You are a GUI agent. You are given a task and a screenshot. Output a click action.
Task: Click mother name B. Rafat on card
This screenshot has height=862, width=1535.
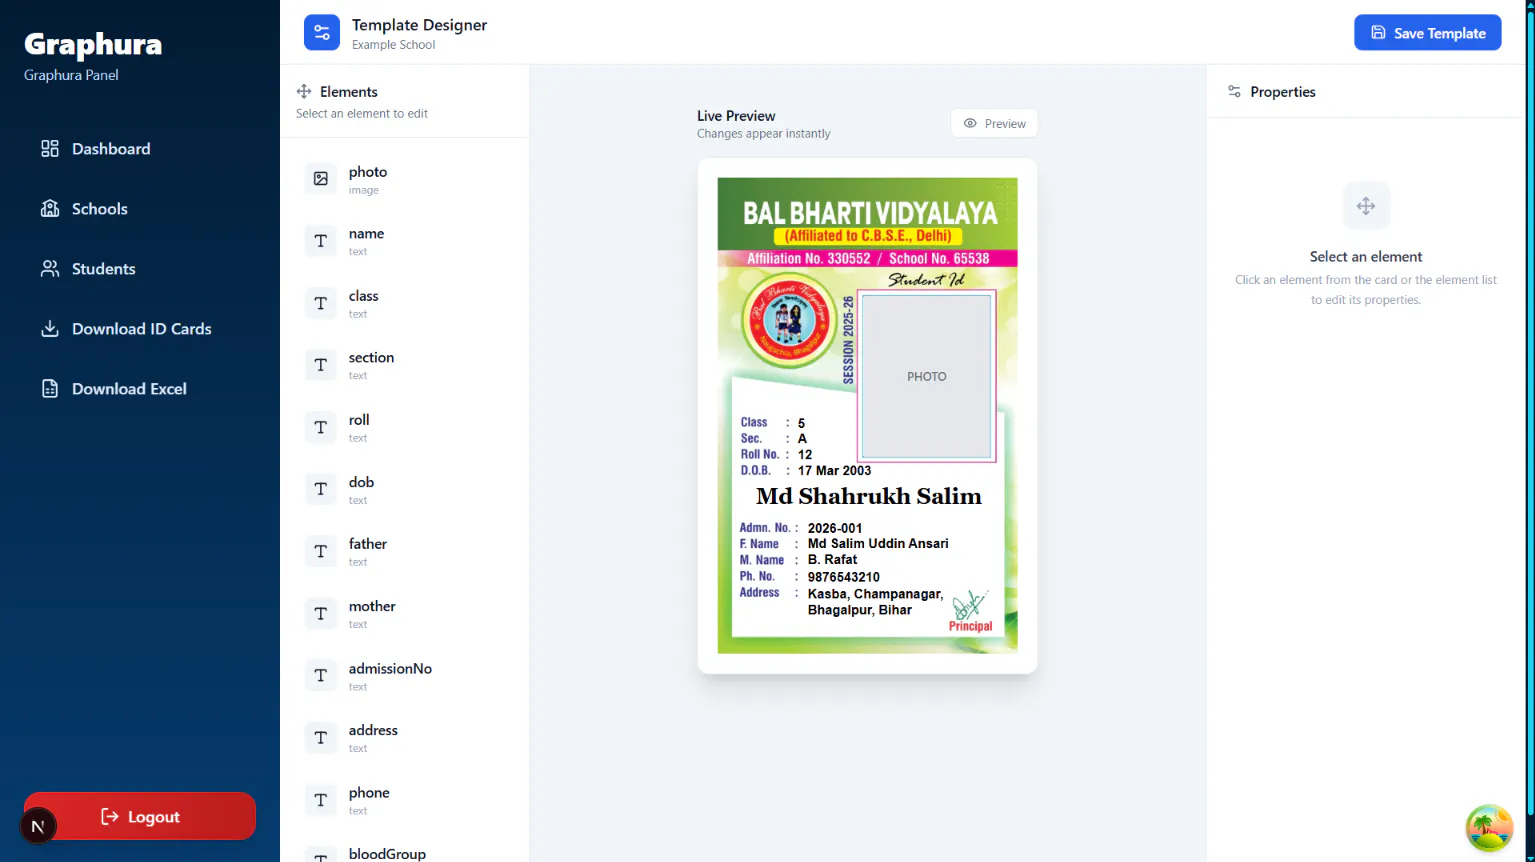[833, 559]
